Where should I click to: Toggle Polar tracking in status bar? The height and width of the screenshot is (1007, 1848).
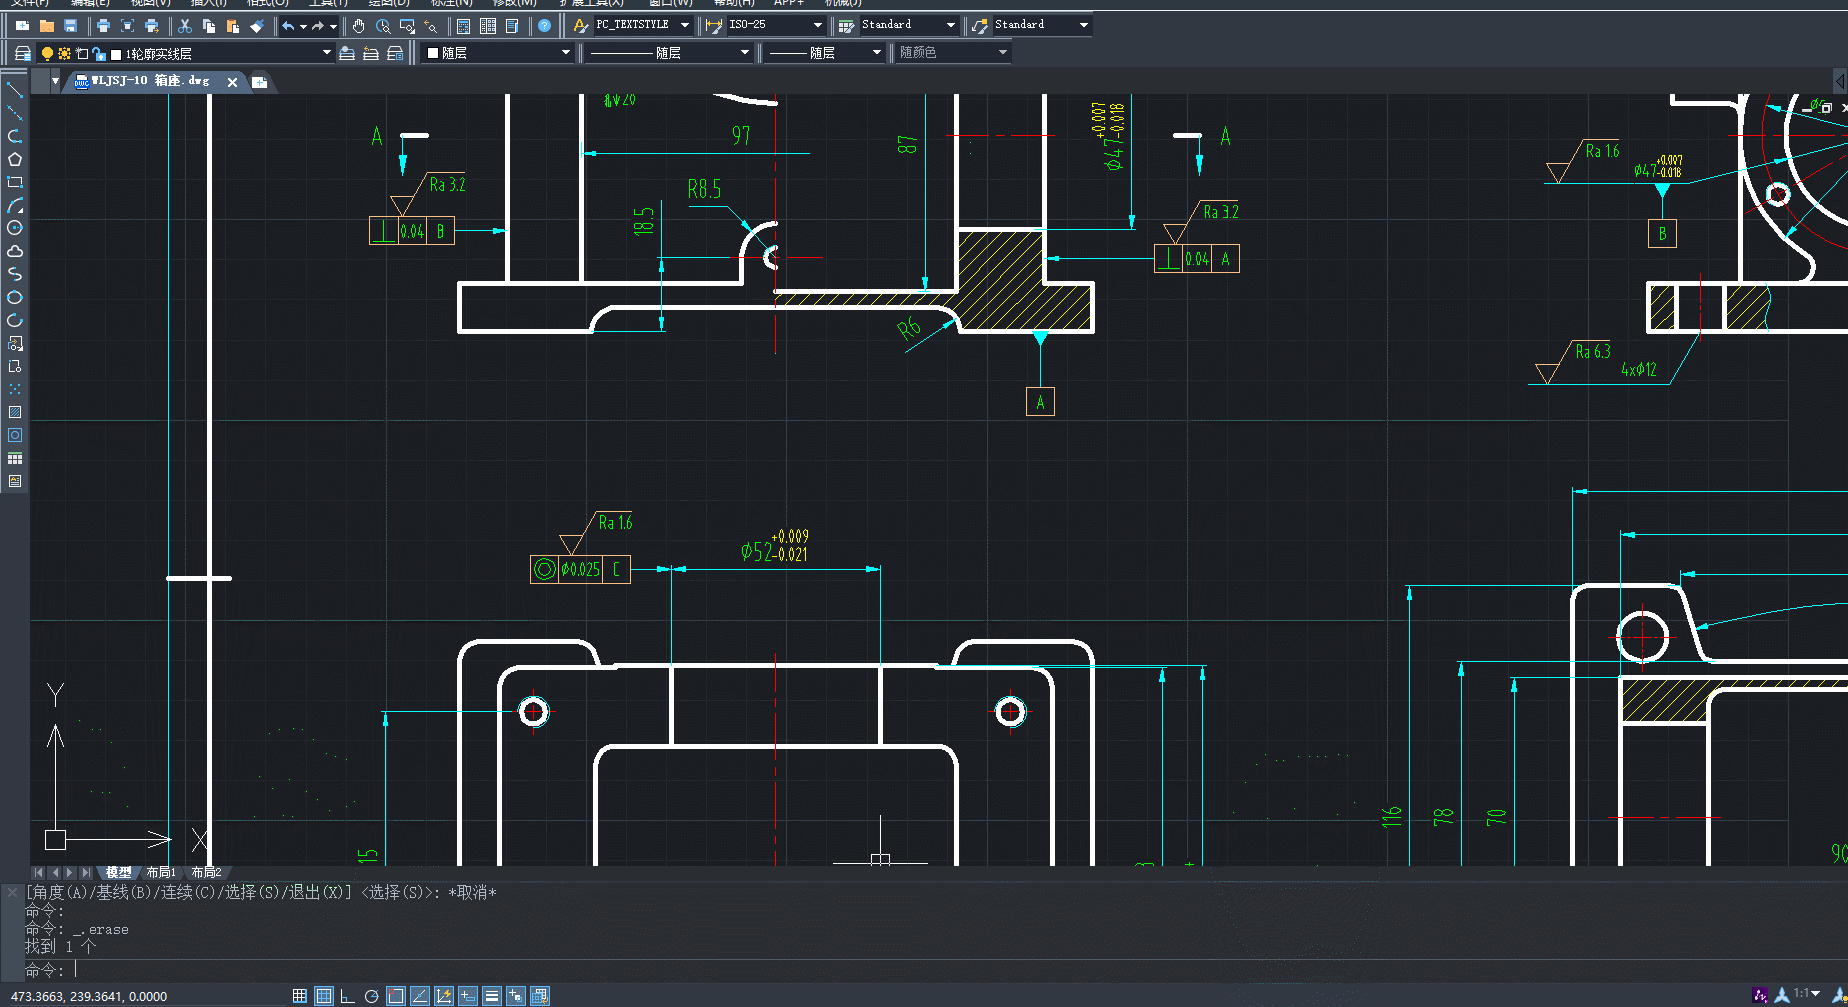[x=371, y=996]
